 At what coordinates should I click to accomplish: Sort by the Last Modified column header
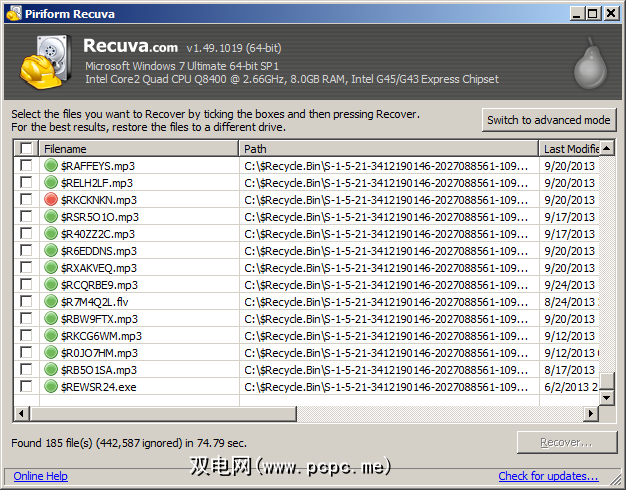(569, 149)
